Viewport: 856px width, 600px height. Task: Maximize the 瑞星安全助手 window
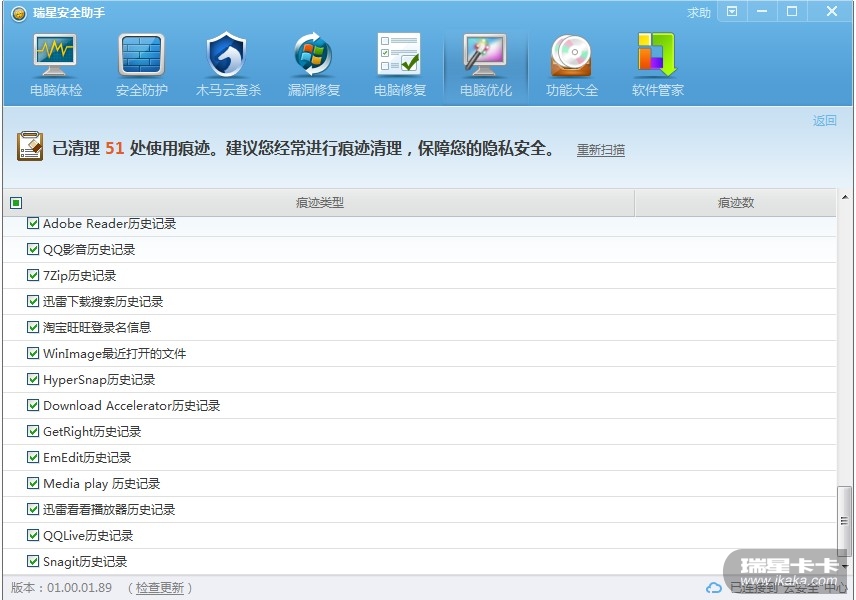tap(792, 11)
